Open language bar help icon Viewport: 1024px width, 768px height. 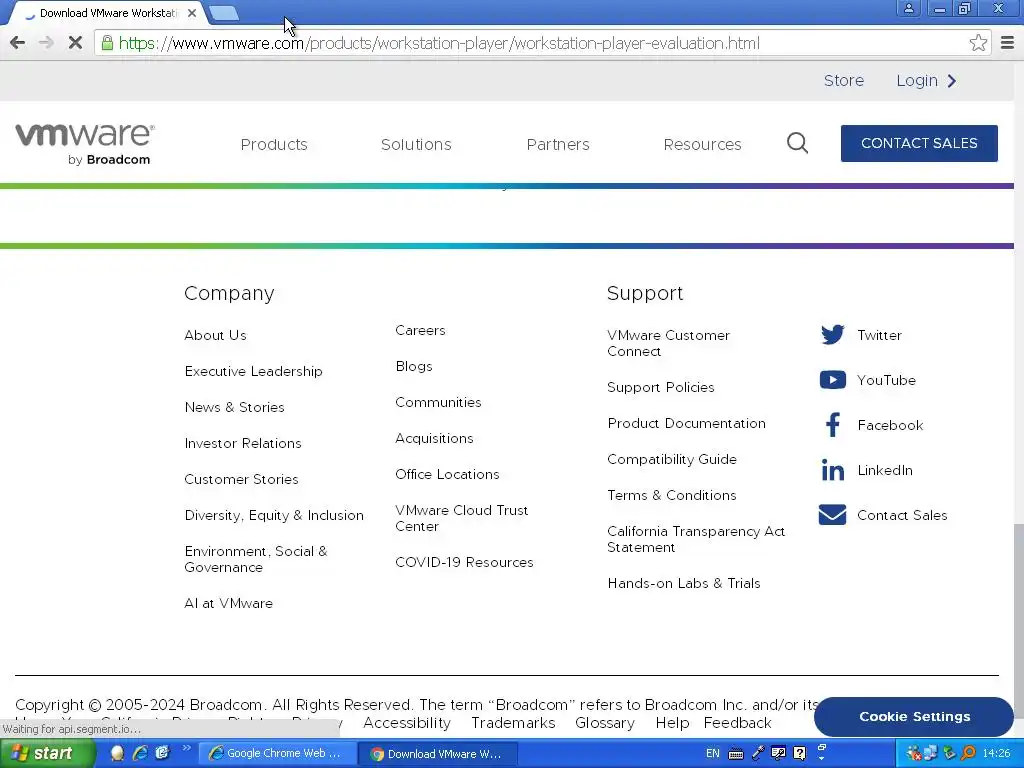tap(799, 753)
